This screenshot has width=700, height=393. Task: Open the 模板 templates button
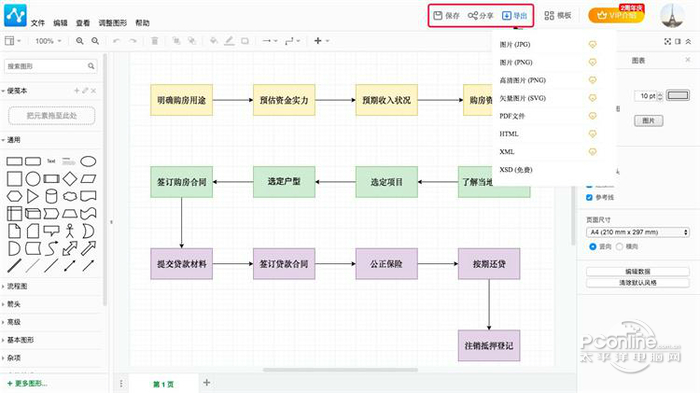(x=558, y=16)
